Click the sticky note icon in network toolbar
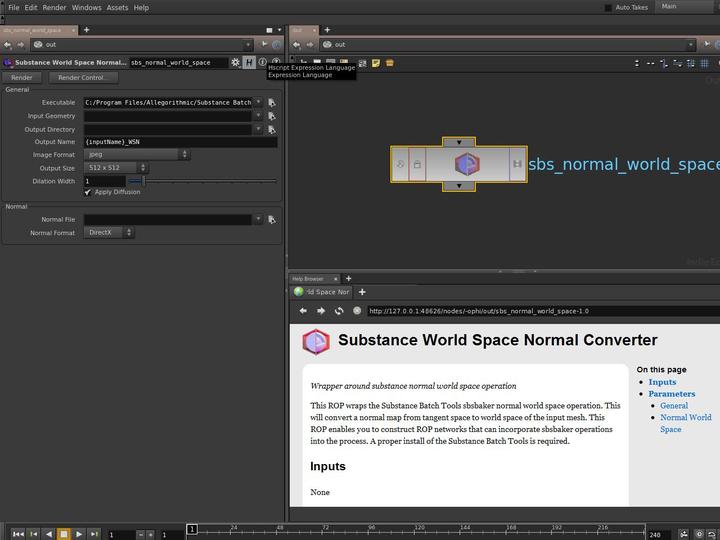The image size is (720, 540). (376, 63)
